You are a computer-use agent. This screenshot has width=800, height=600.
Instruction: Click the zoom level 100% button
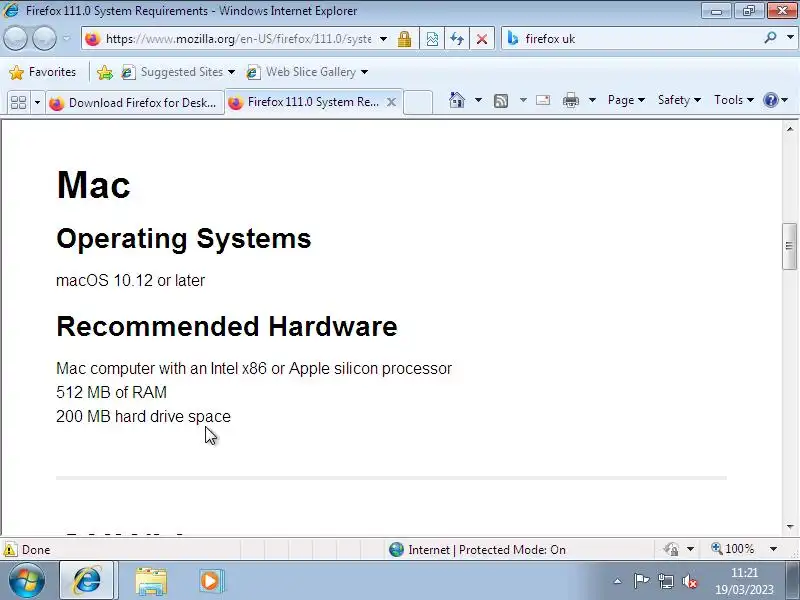click(733, 549)
